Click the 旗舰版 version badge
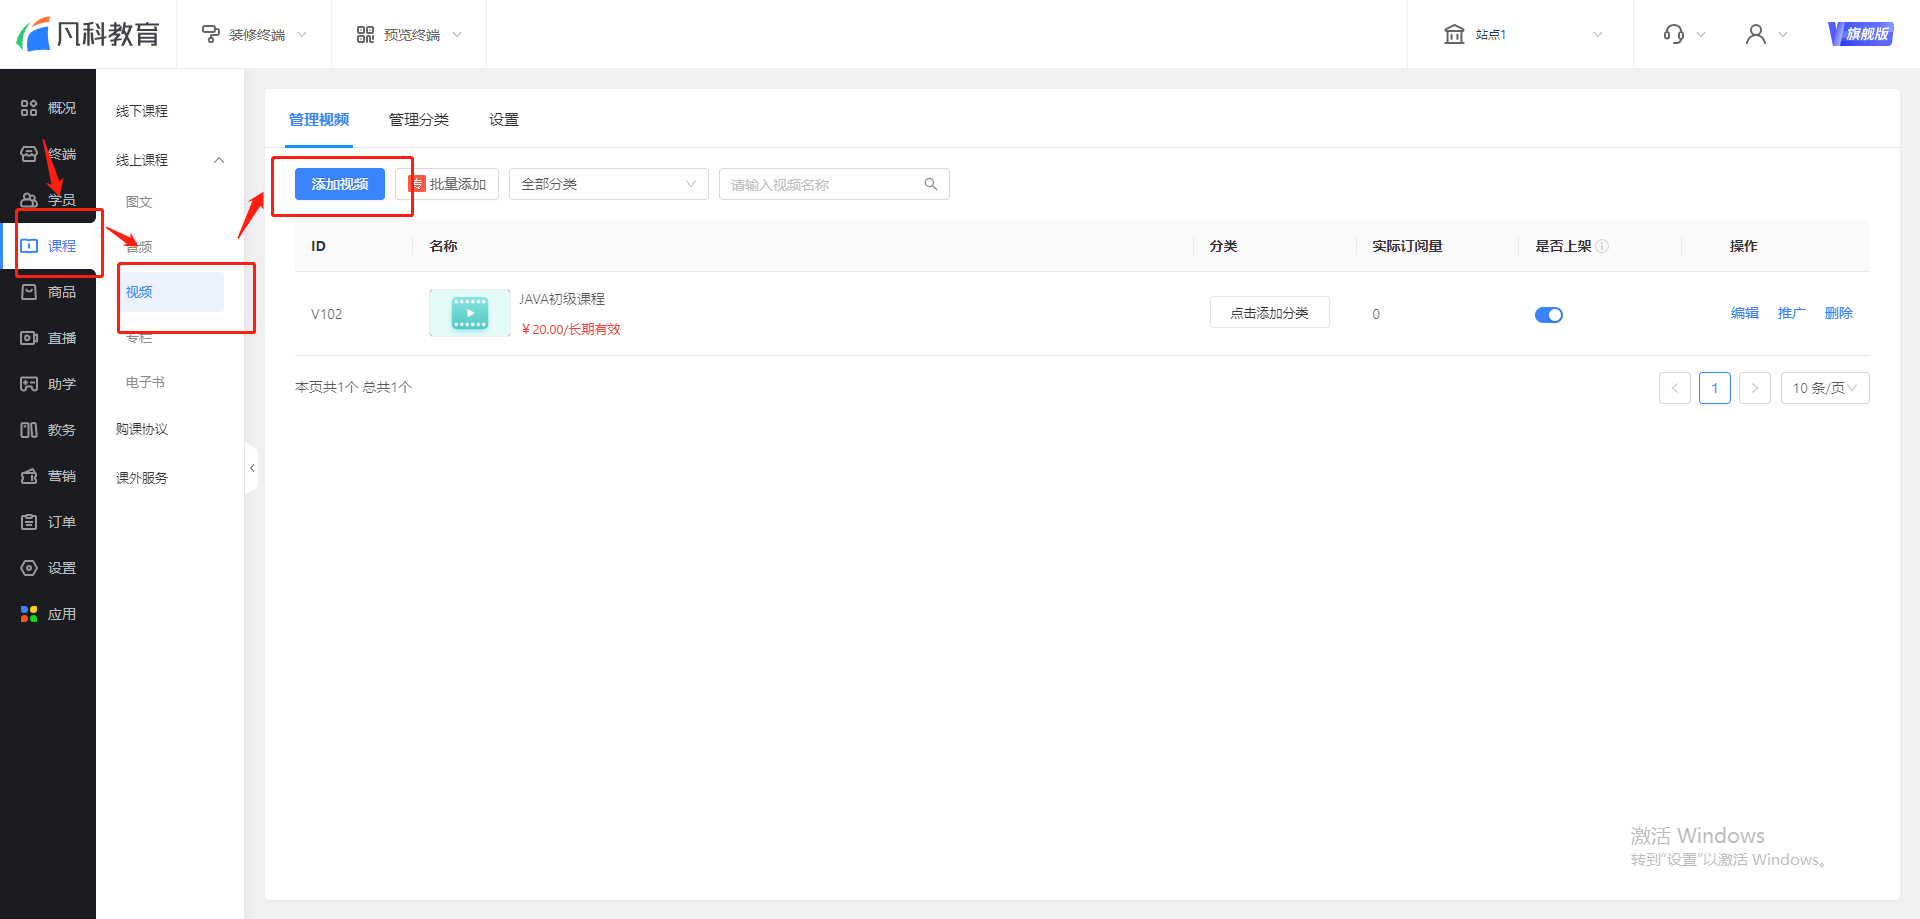The height and width of the screenshot is (919, 1920). pyautogui.click(x=1860, y=34)
